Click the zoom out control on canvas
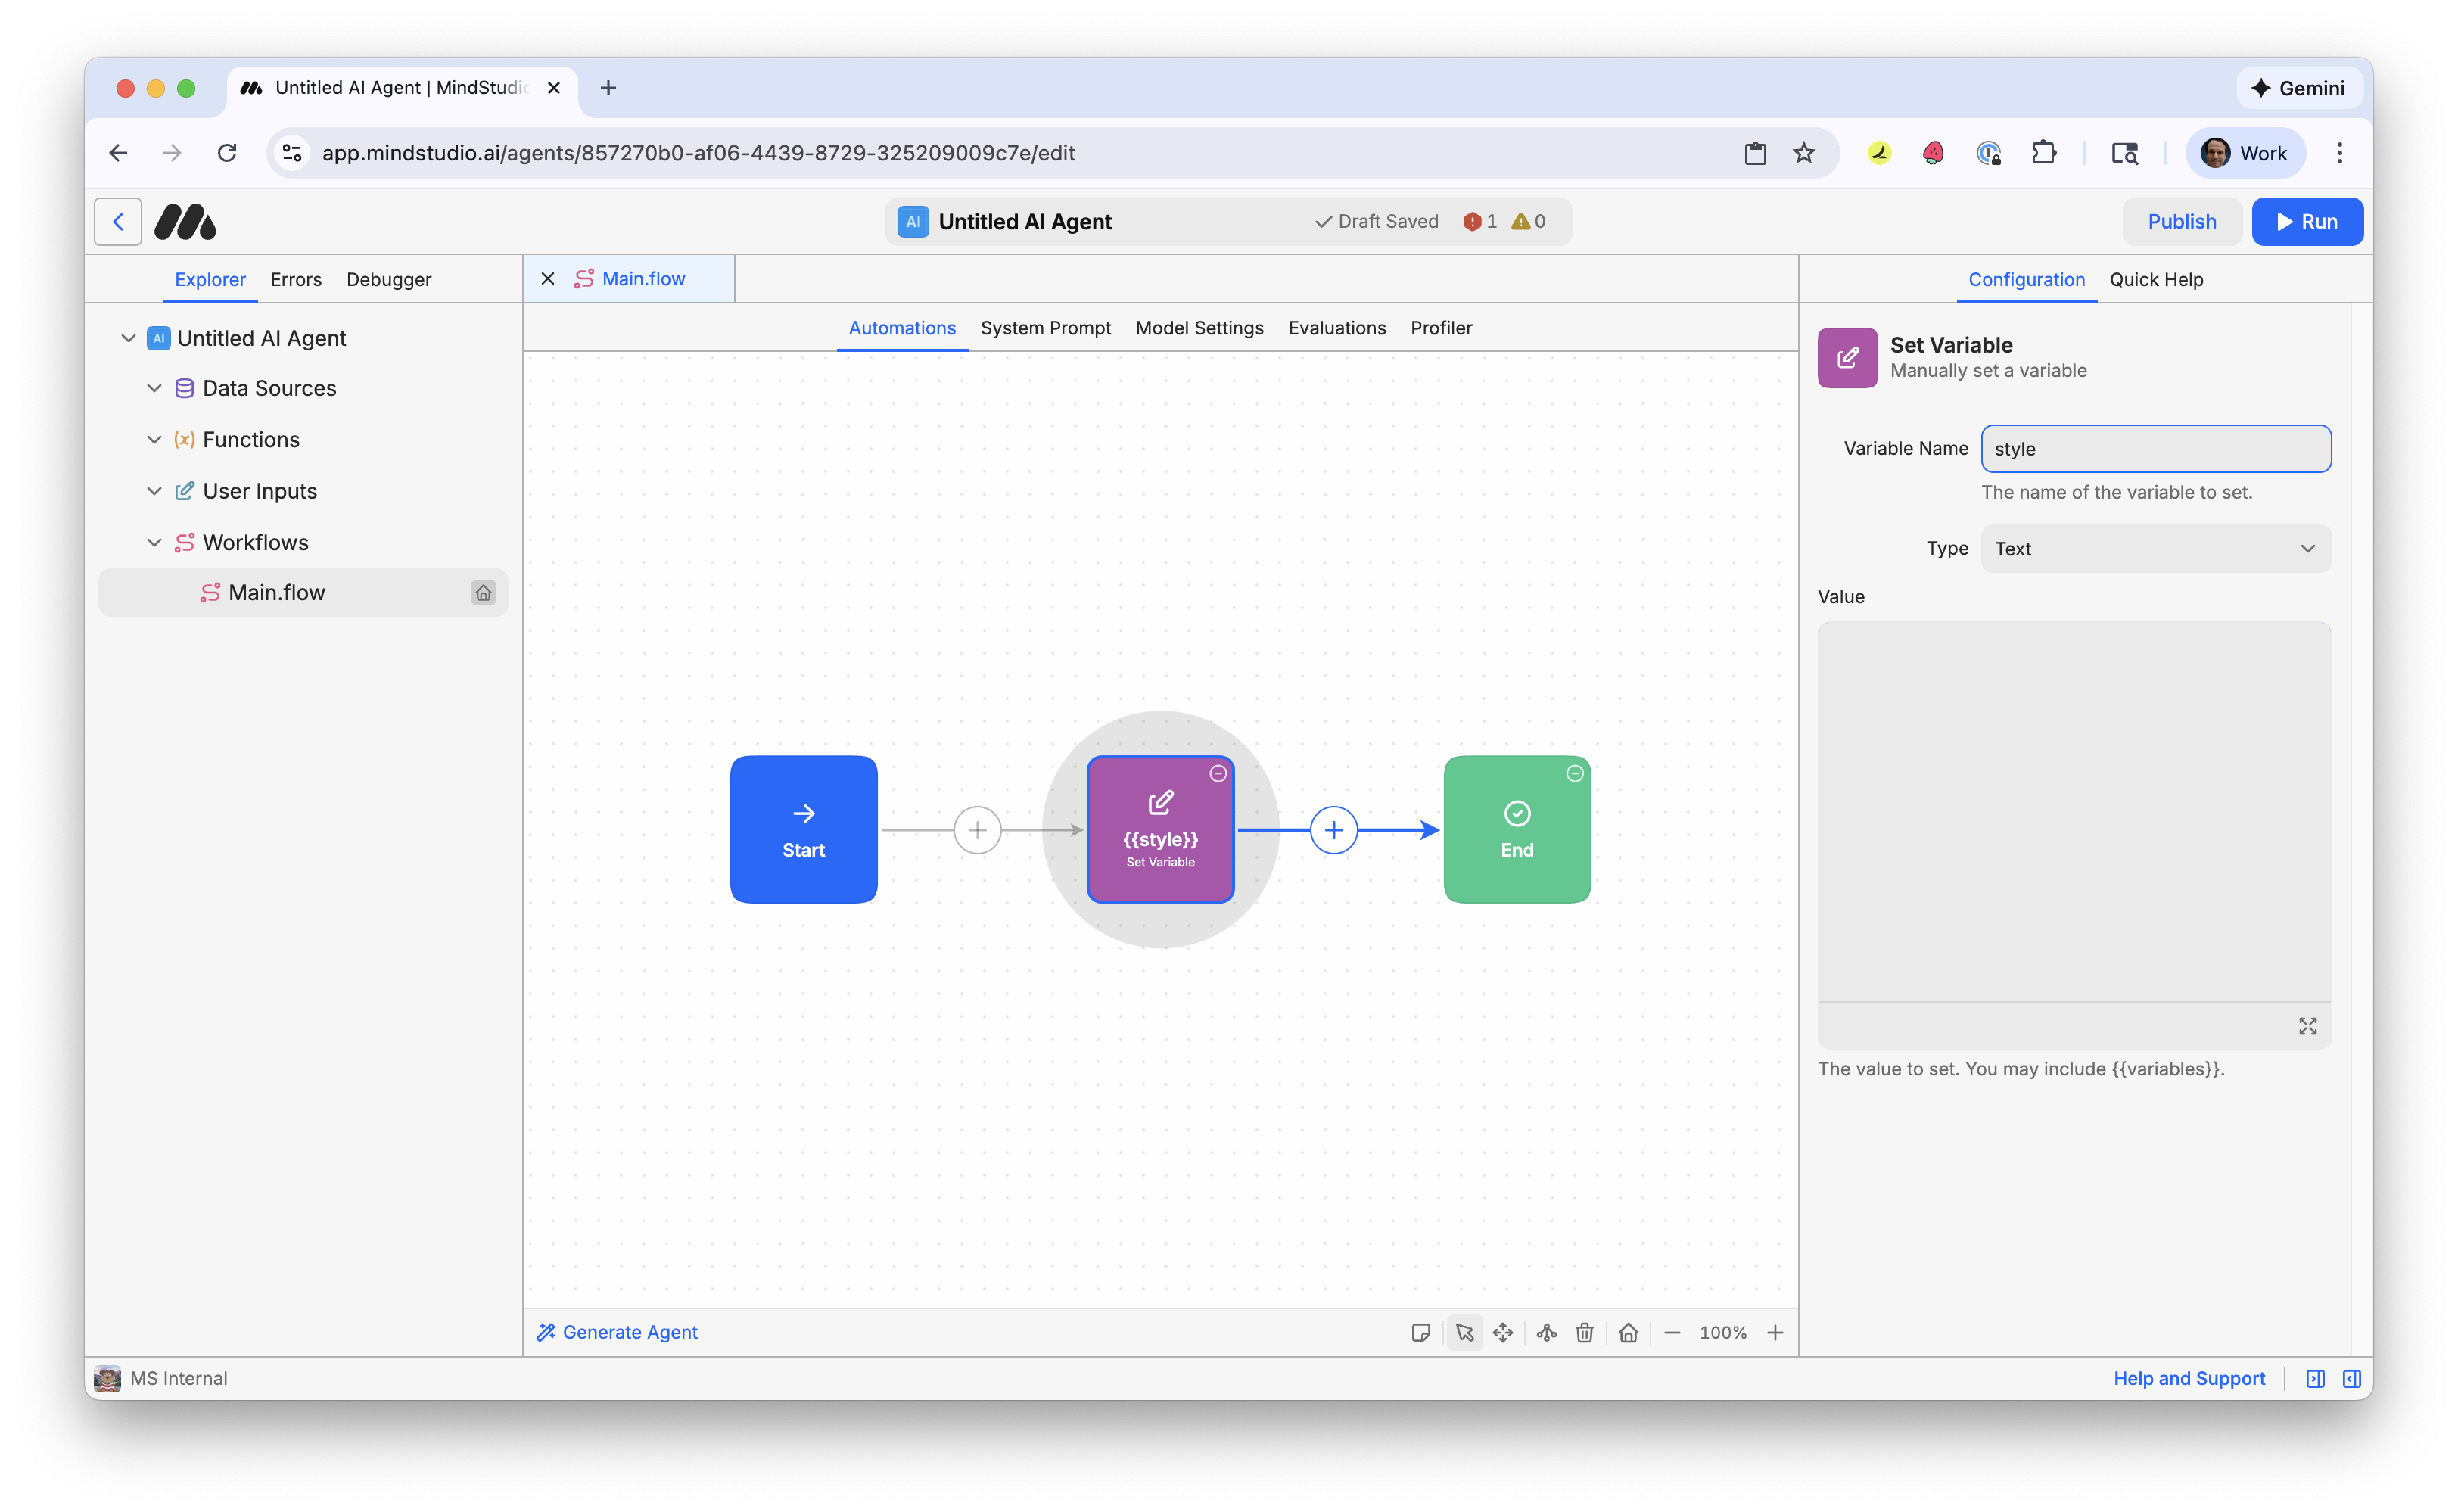Viewport: 2458px width, 1512px height. point(1672,1332)
